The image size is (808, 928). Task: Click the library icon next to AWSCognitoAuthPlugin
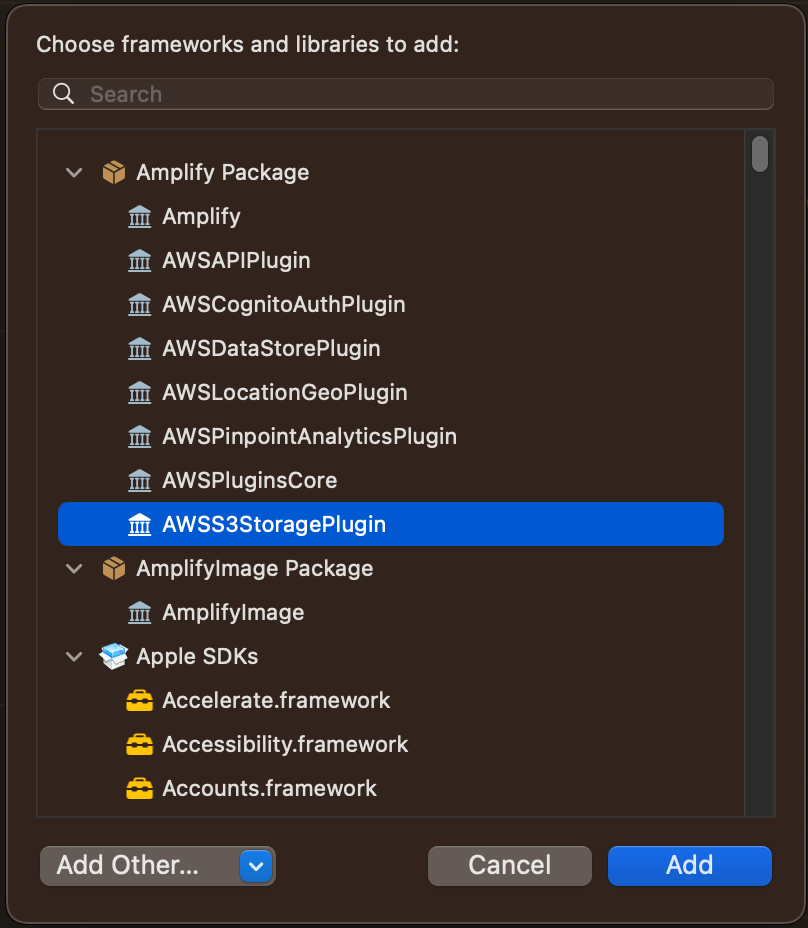140,304
